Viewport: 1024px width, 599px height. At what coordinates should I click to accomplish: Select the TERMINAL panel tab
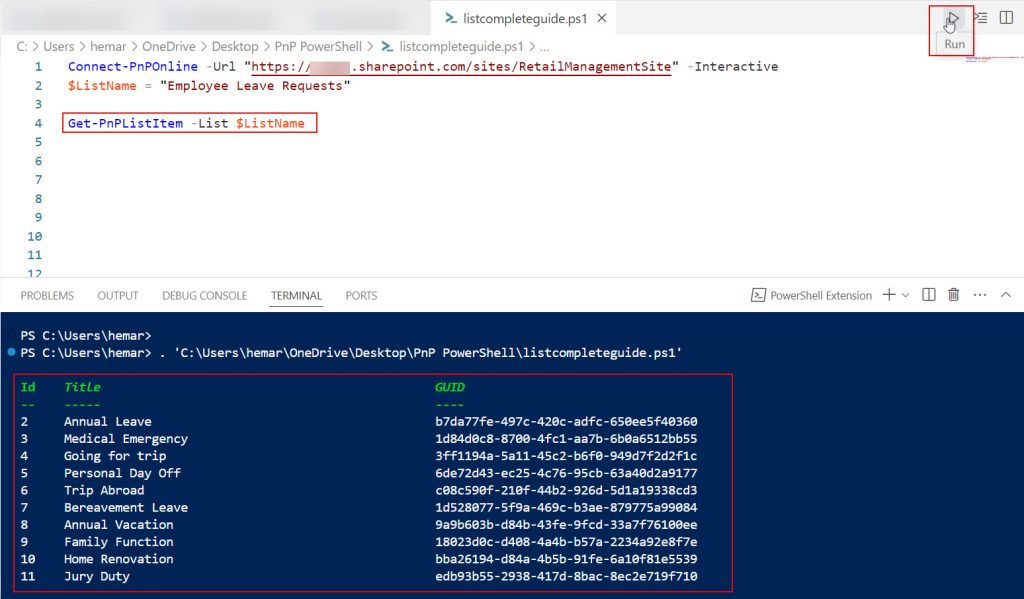click(x=296, y=296)
